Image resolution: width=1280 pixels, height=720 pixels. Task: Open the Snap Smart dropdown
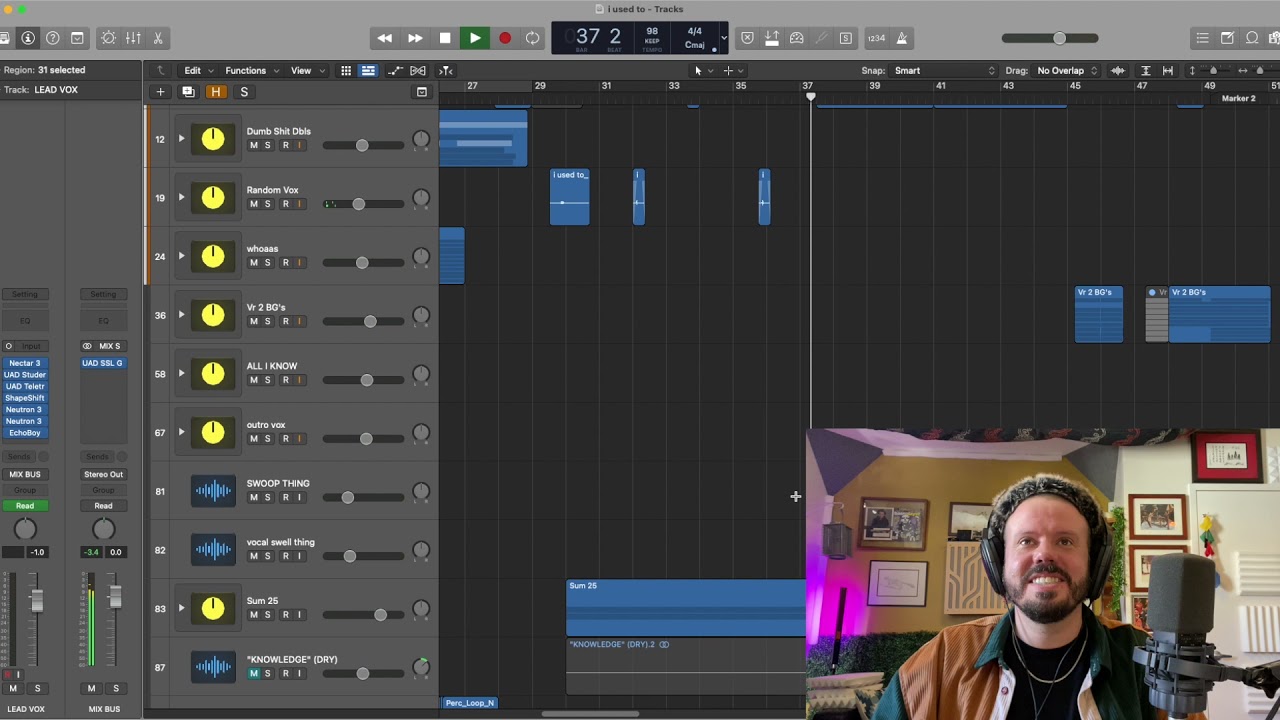[945, 70]
